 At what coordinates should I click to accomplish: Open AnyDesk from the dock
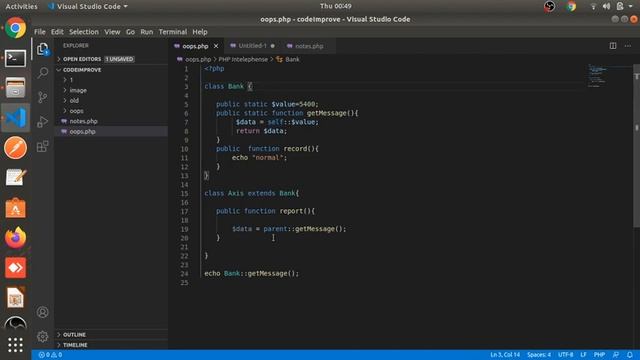16,268
